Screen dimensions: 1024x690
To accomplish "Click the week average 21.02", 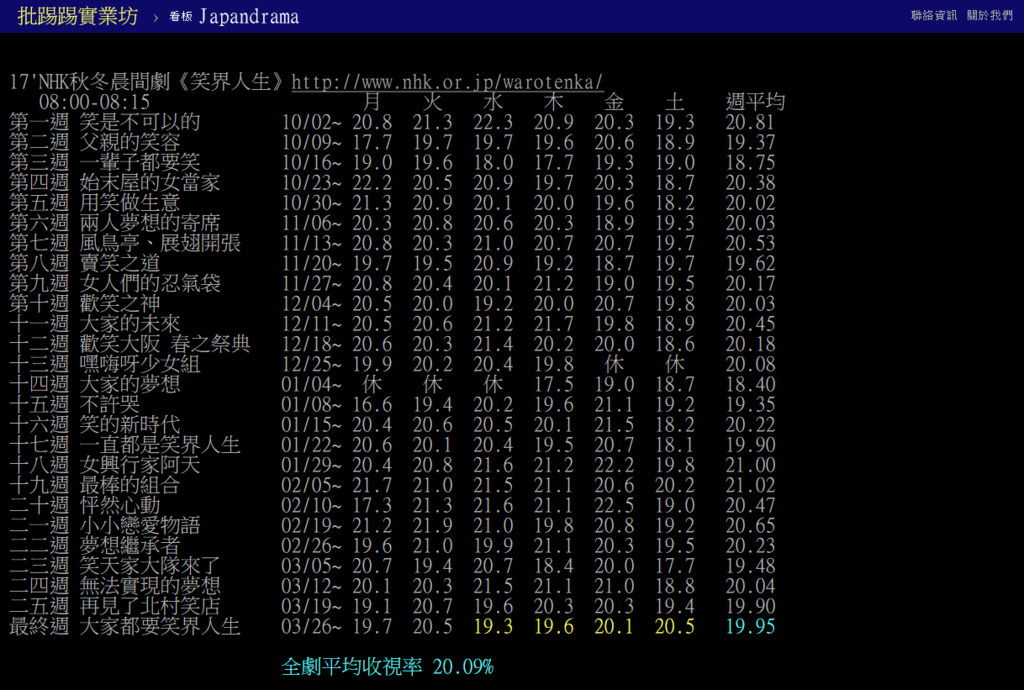I will tap(750, 486).
